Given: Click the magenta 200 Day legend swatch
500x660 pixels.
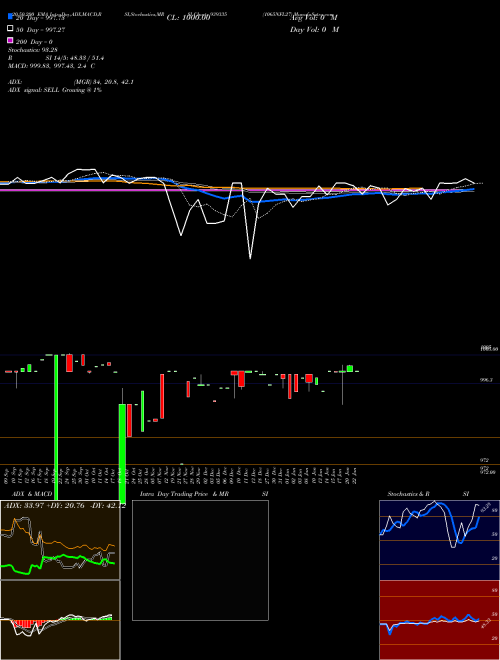Looking at the screenshot, I should tap(10, 41).
